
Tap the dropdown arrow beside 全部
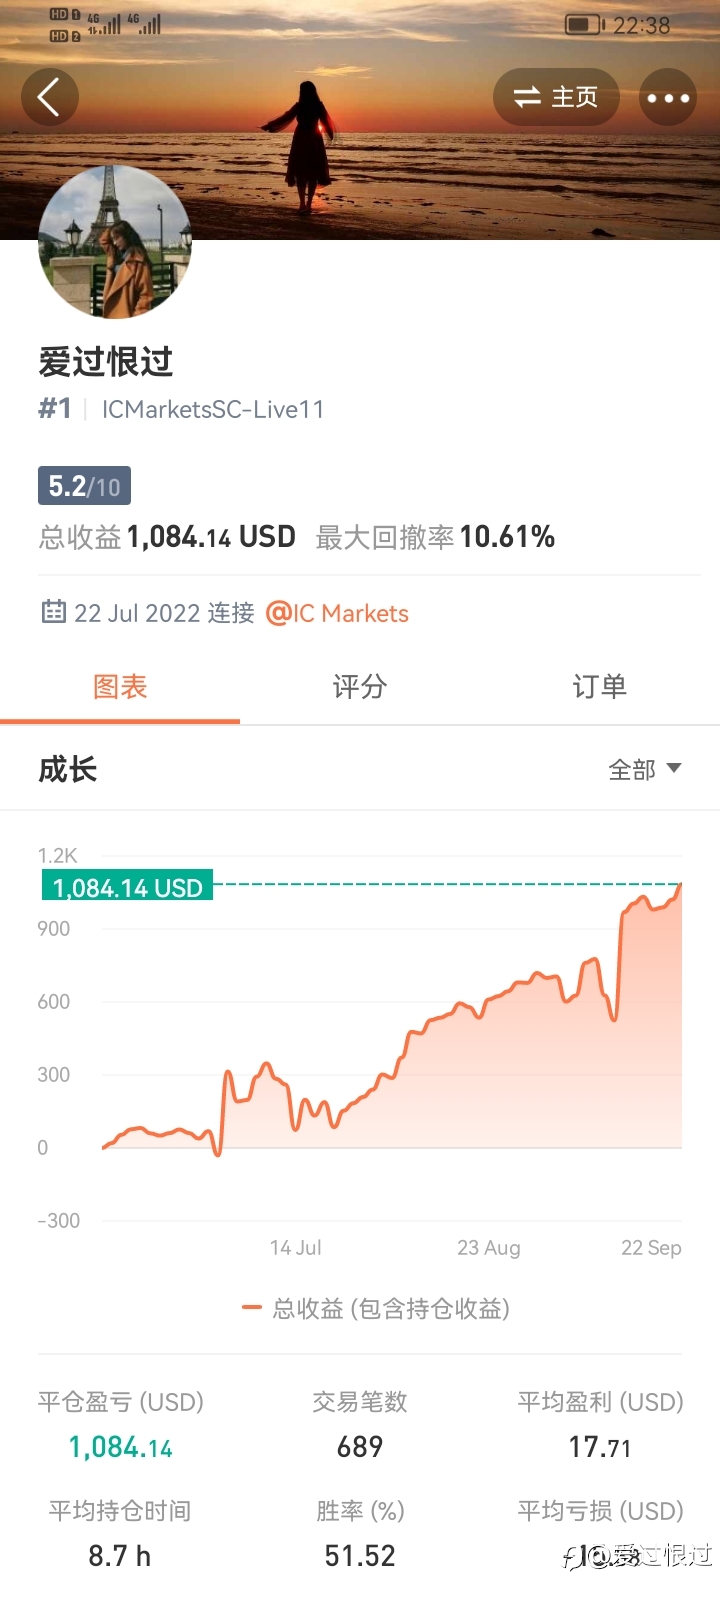[674, 768]
